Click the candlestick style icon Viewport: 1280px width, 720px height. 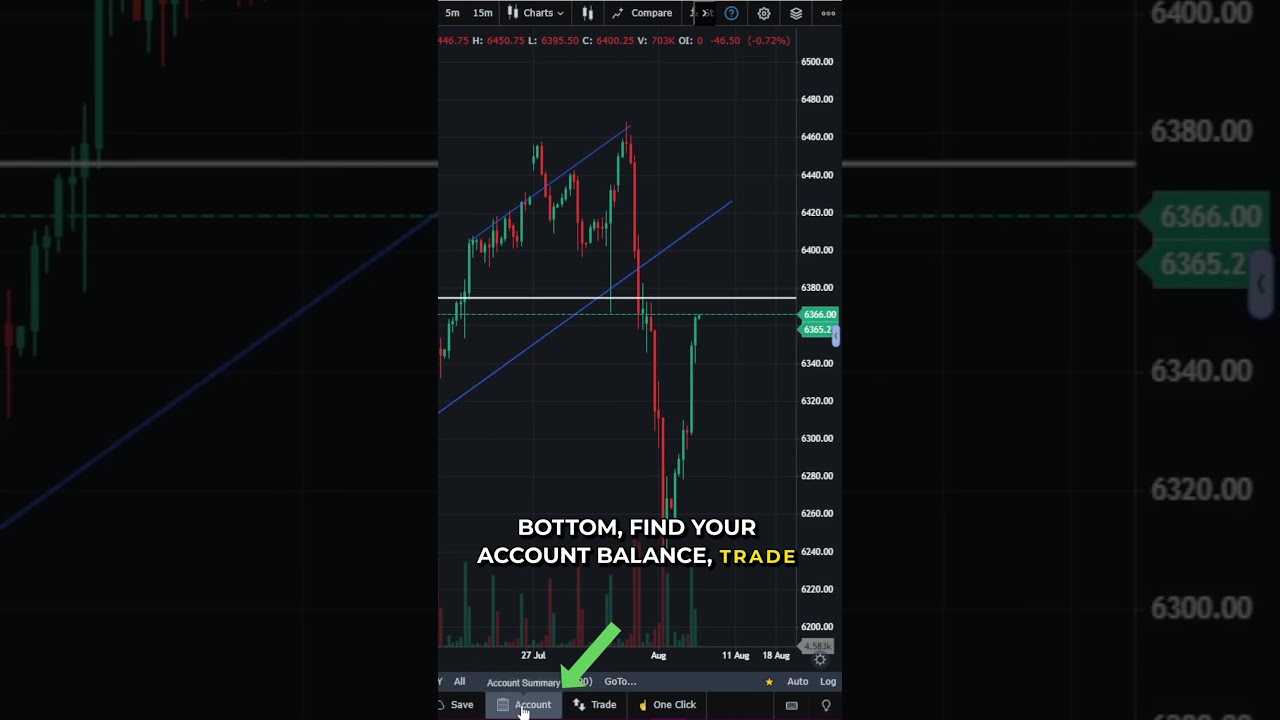click(588, 13)
